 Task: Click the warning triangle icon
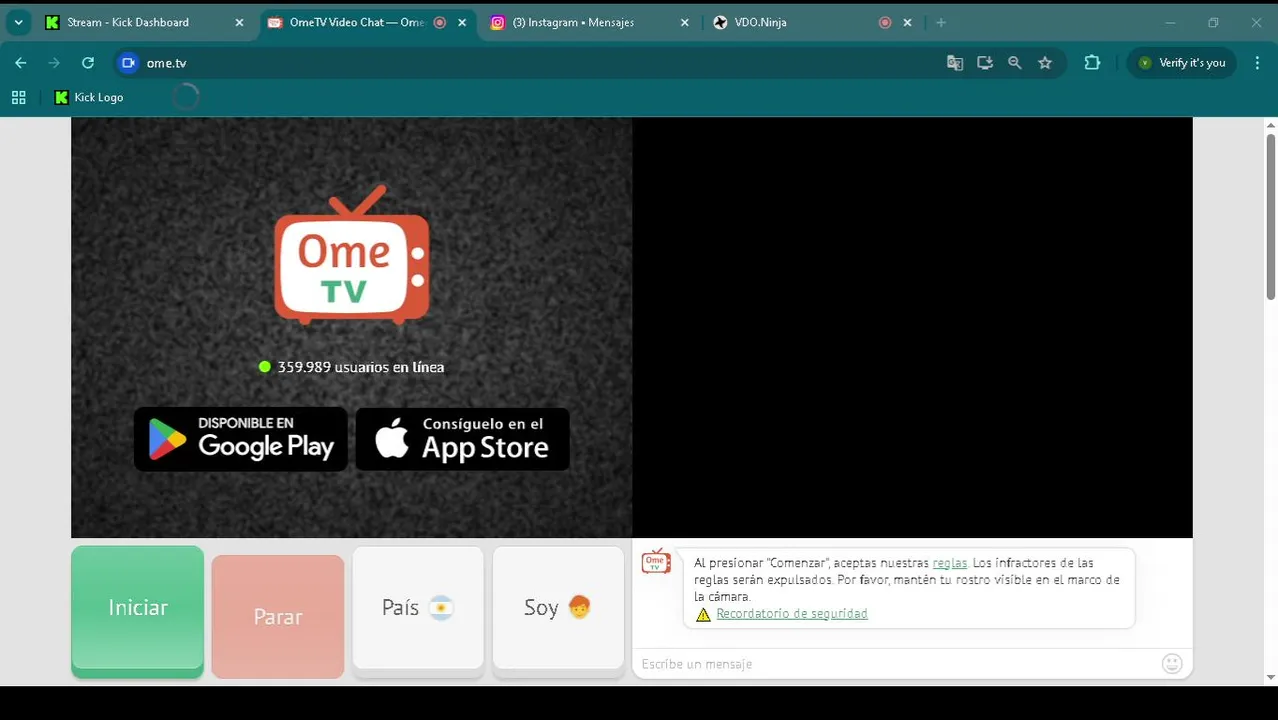click(703, 614)
